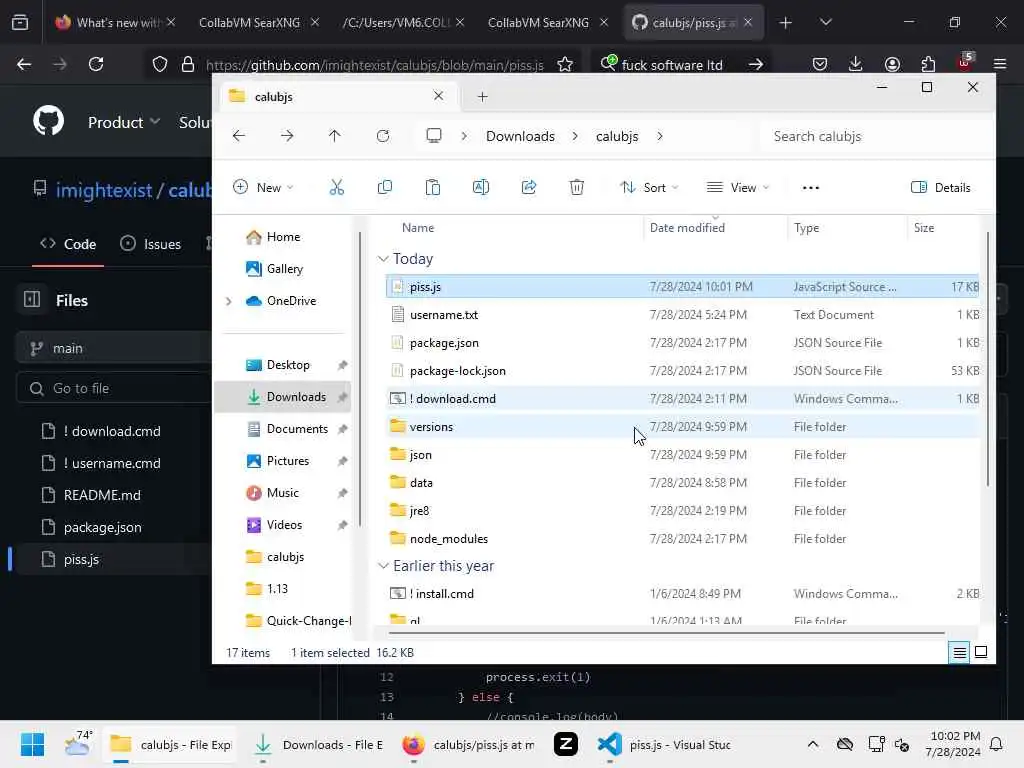
Task: Select the node_modules folder
Action: 683,539
